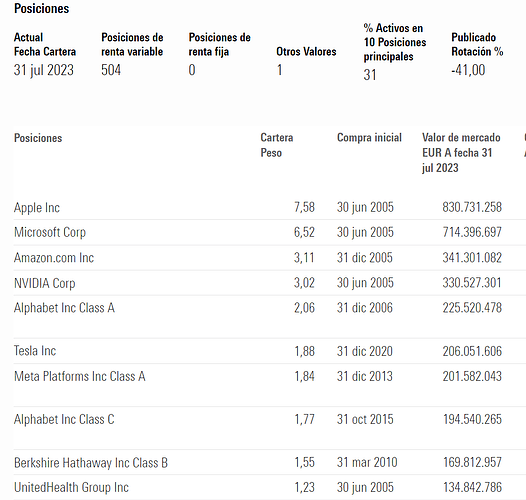Click the Publicado Rotación % label

tap(477, 44)
